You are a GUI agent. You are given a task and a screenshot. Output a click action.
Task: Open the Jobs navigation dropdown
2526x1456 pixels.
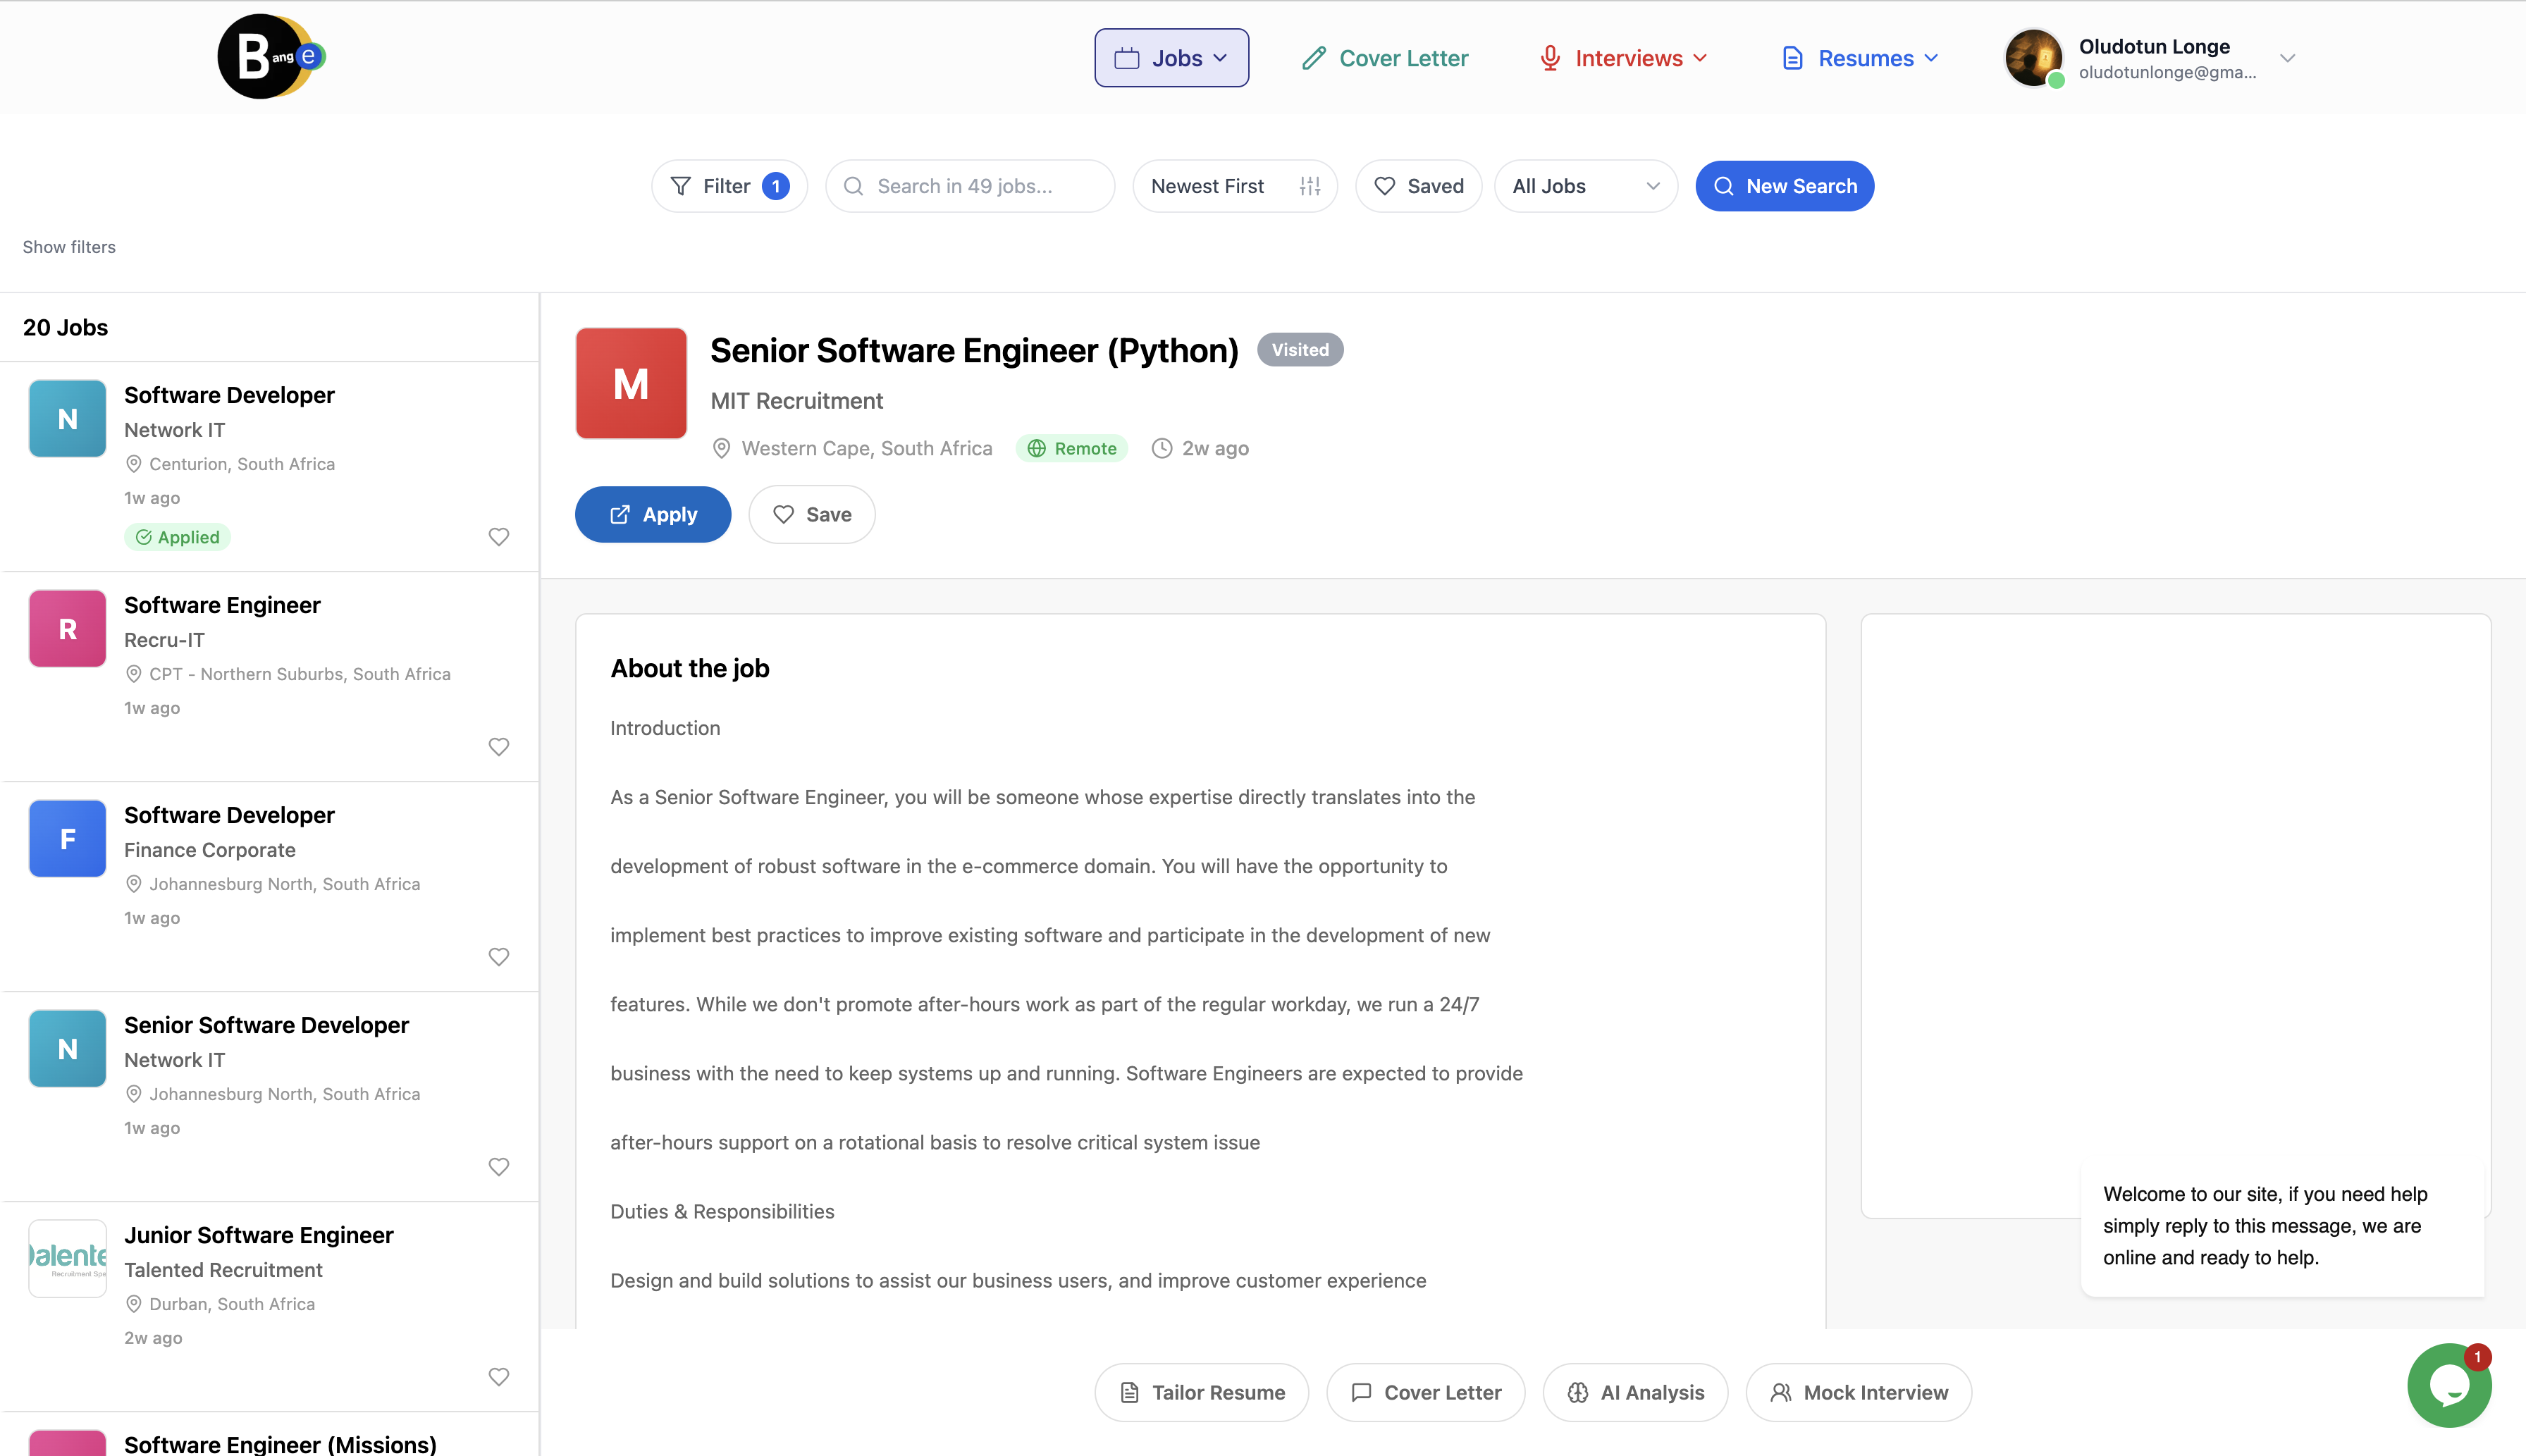pyautogui.click(x=1170, y=57)
